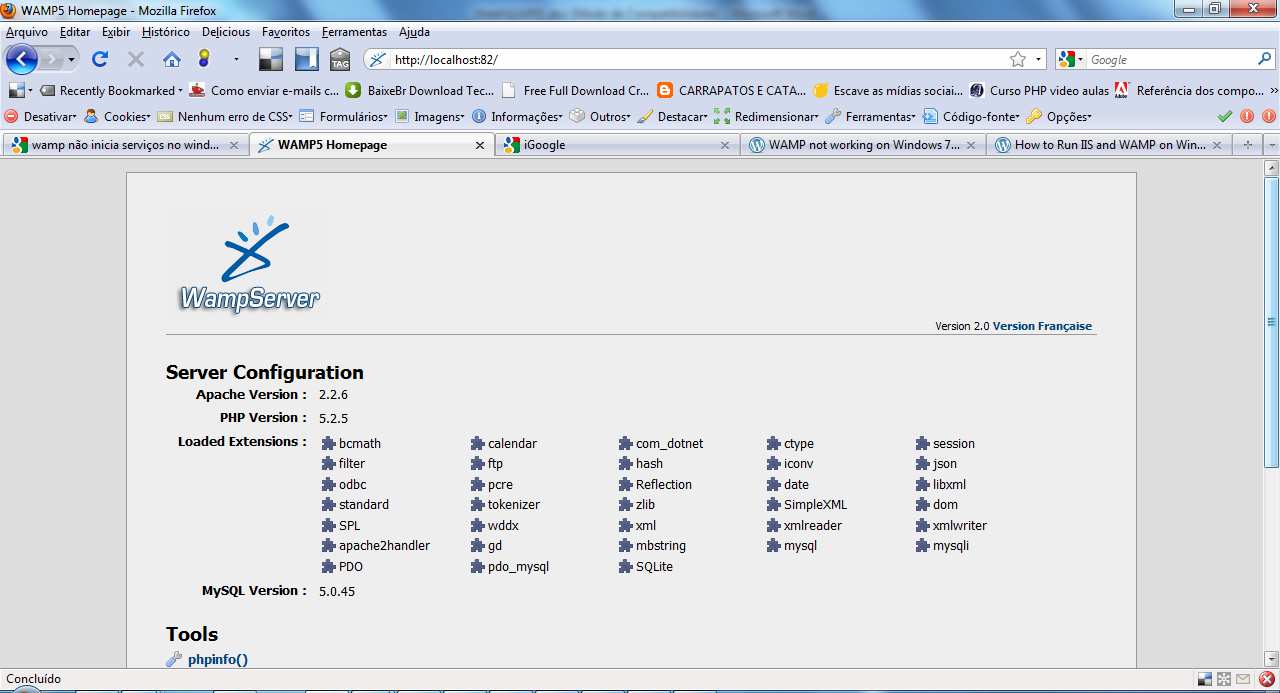Open the Ajuda menu
This screenshot has width=1280, height=693.
tap(414, 32)
